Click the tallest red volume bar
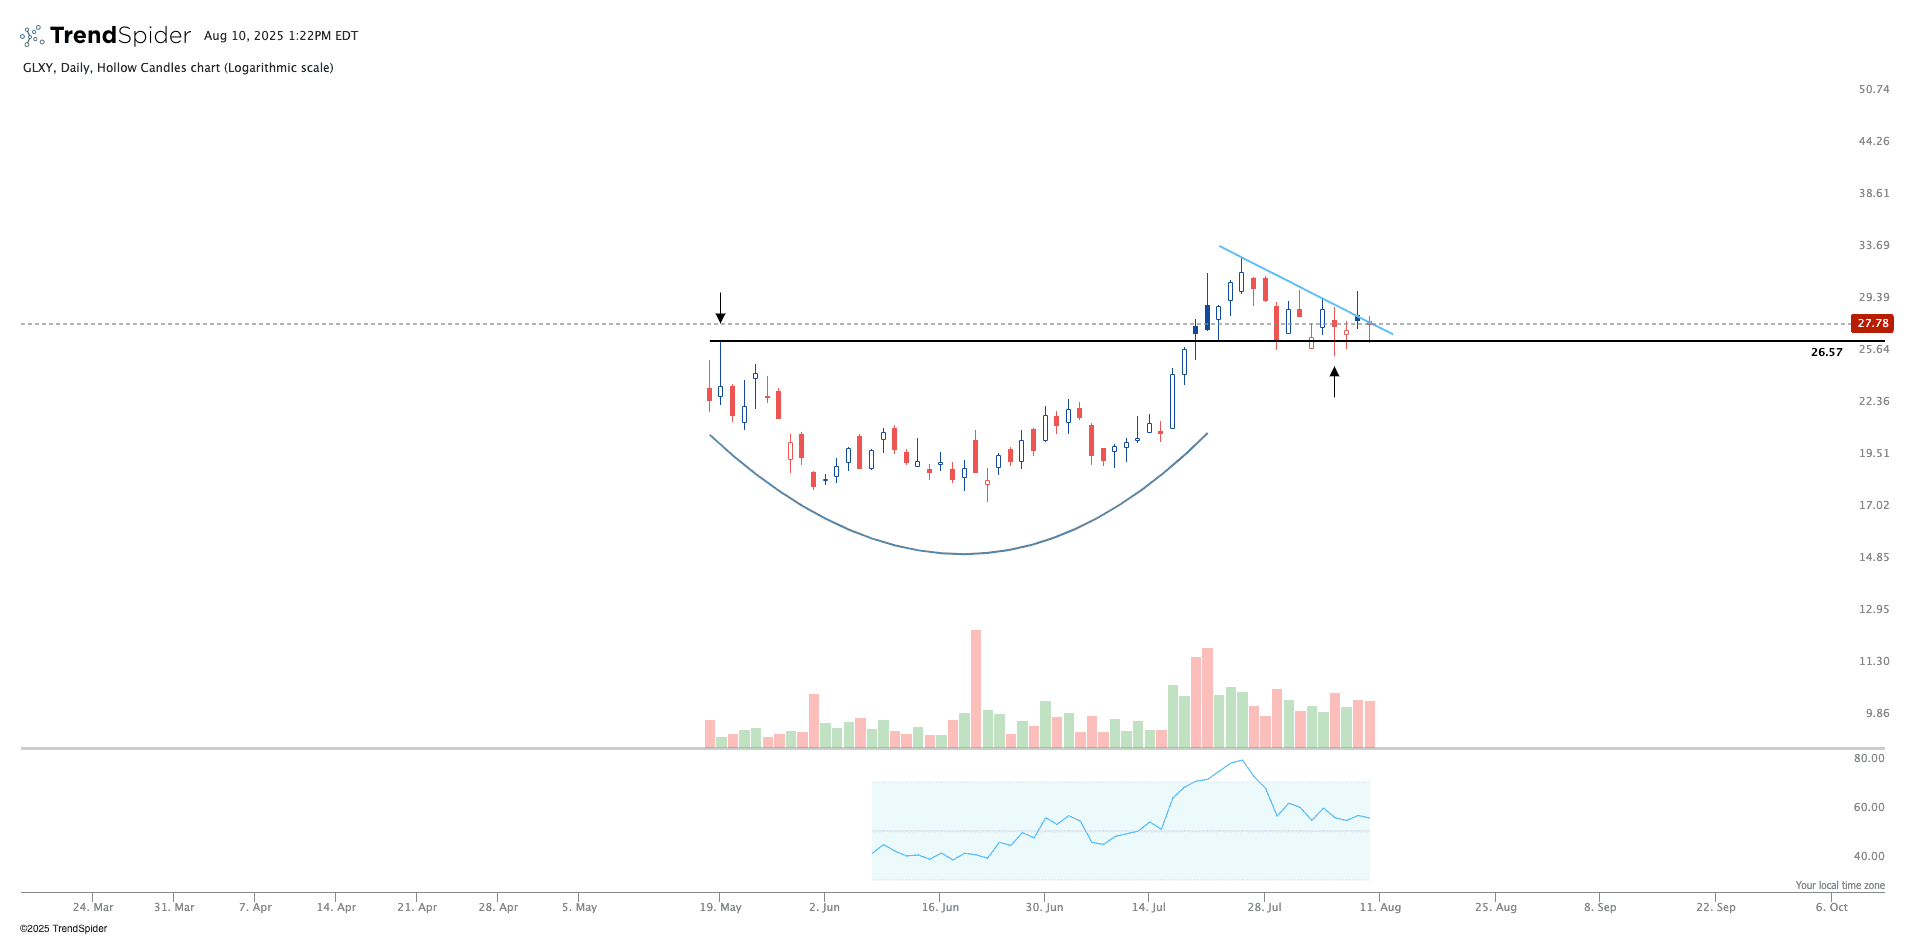This screenshot has width=1915, height=938. point(976,688)
